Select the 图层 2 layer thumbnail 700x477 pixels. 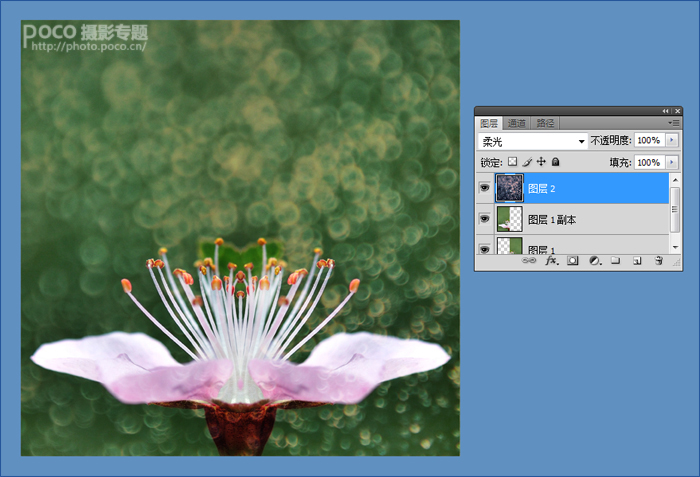point(509,188)
